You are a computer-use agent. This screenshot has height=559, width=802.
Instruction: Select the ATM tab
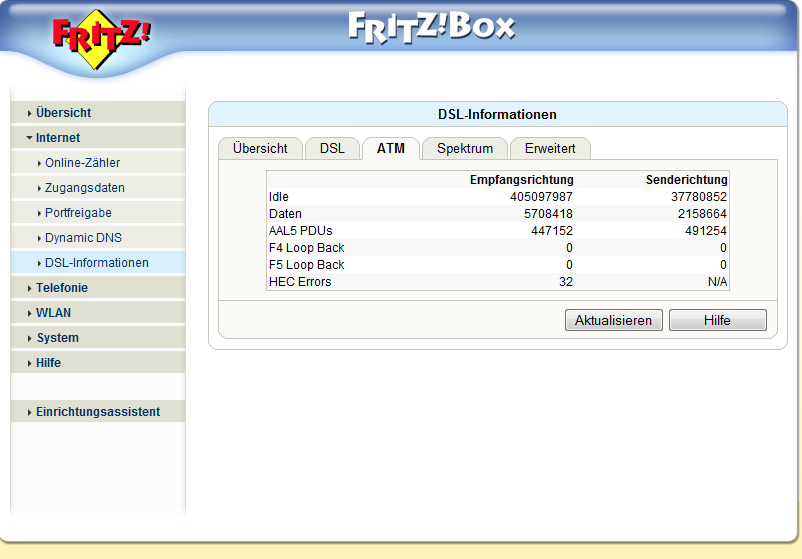[x=391, y=149]
